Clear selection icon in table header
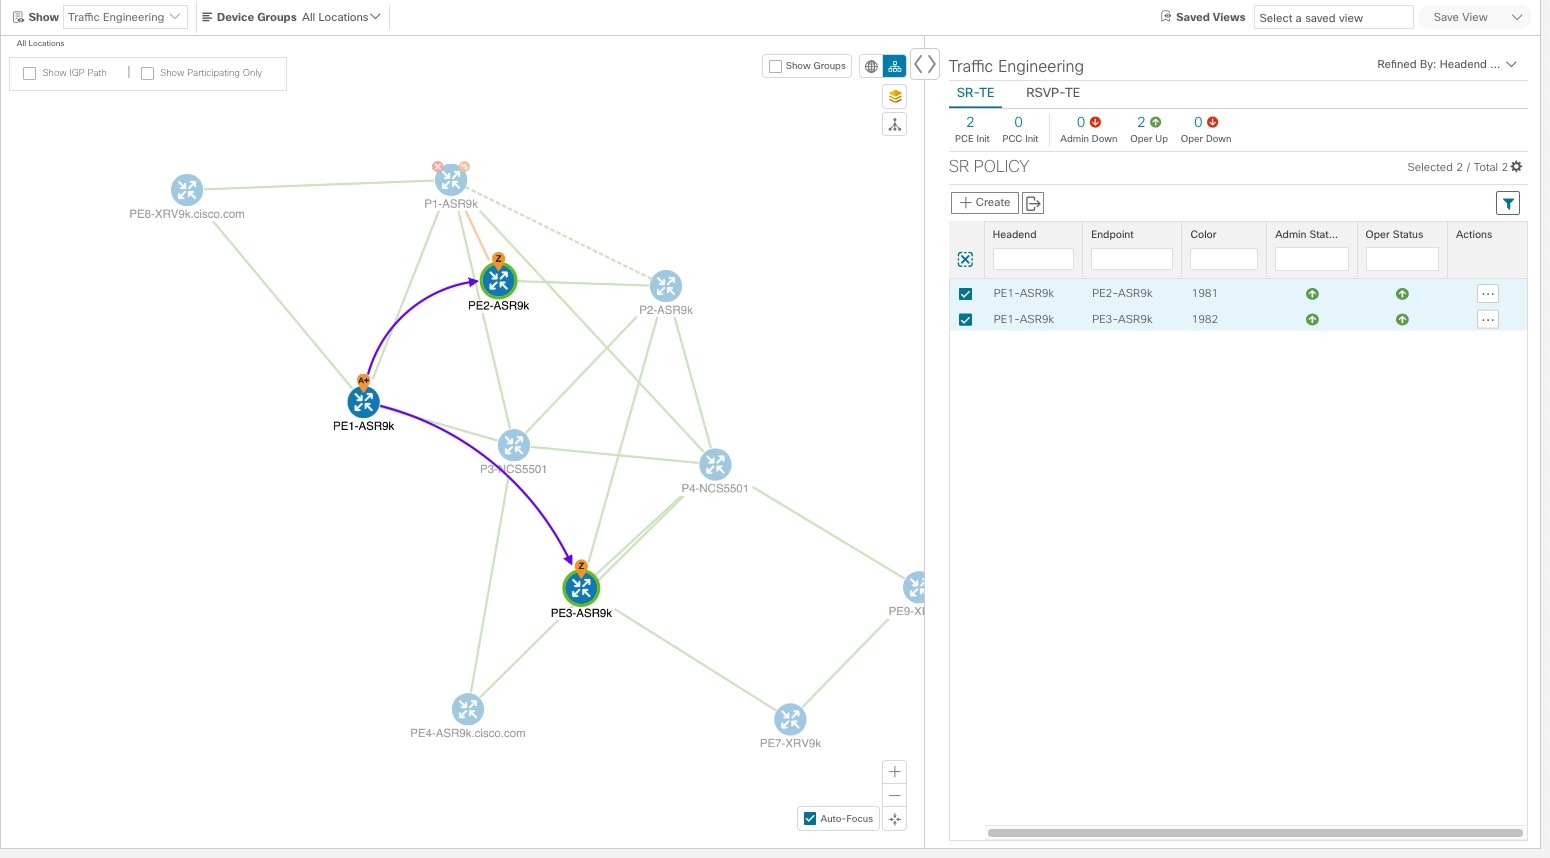The height and width of the screenshot is (858, 1550). 965,259
